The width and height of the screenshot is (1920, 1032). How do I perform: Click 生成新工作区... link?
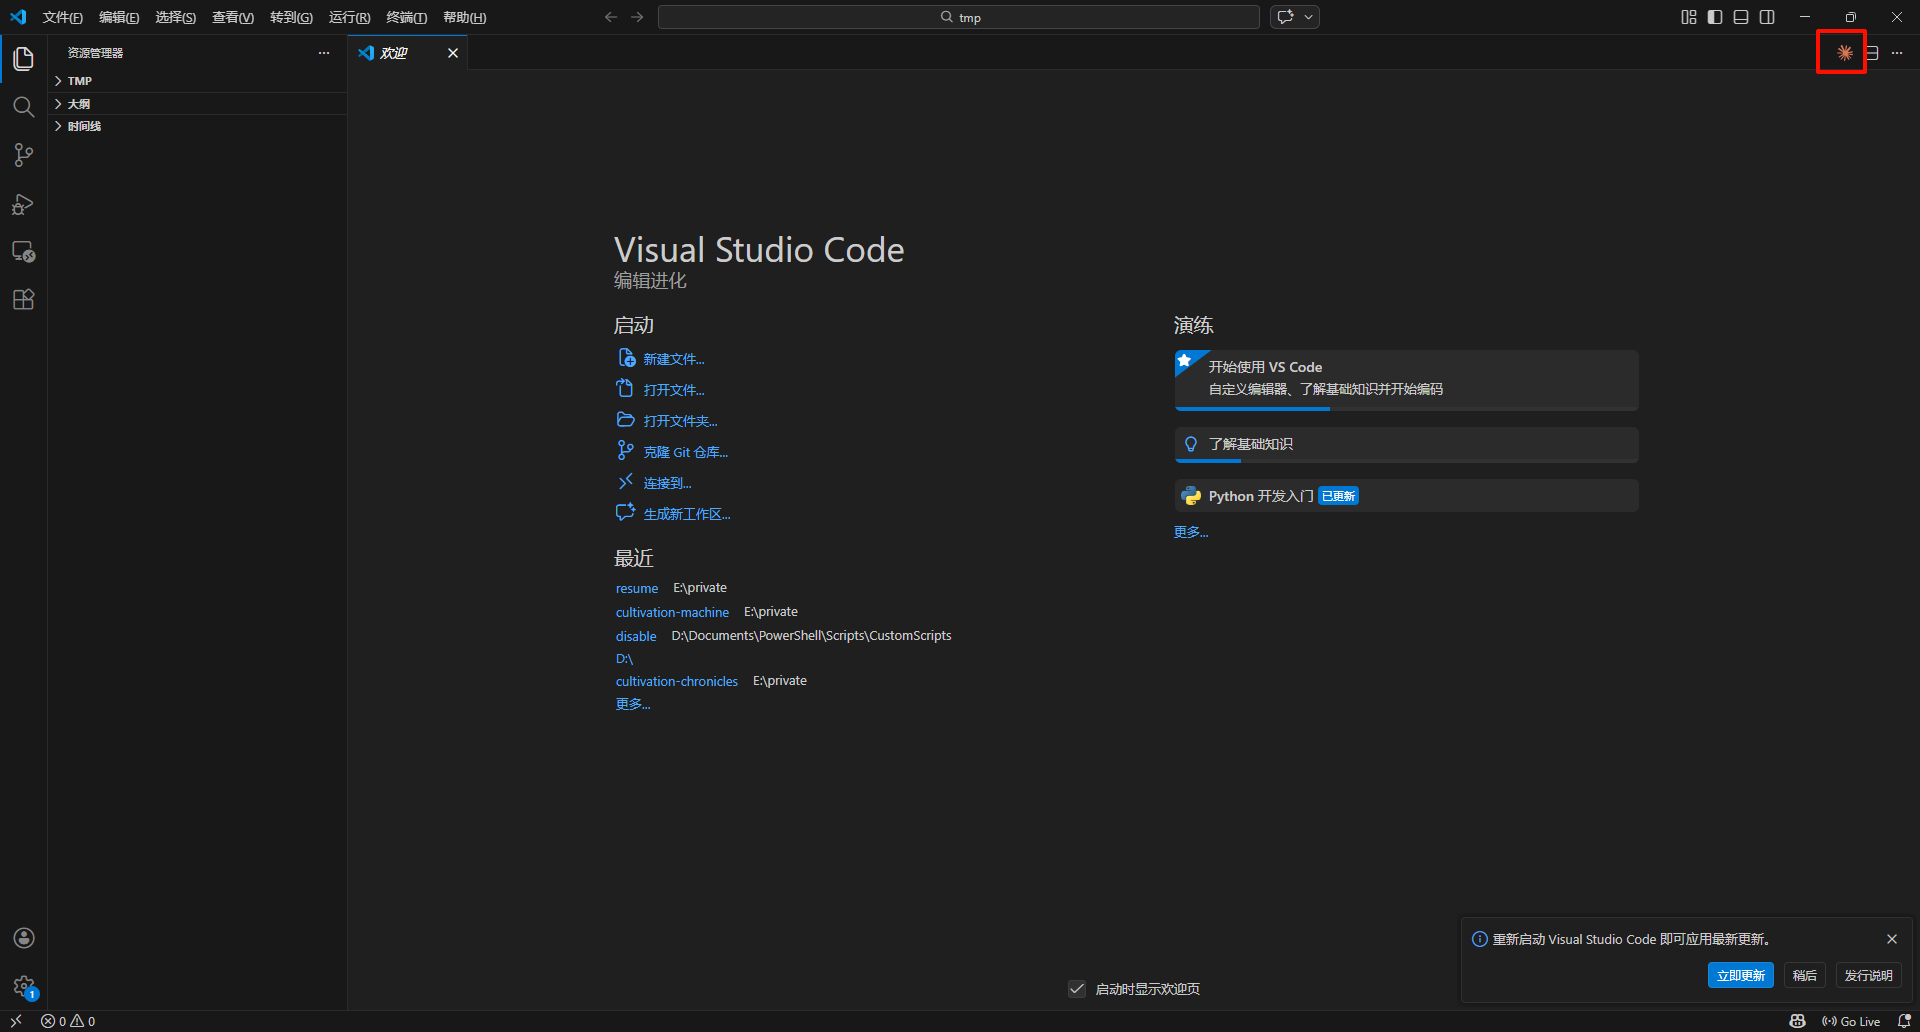point(687,514)
